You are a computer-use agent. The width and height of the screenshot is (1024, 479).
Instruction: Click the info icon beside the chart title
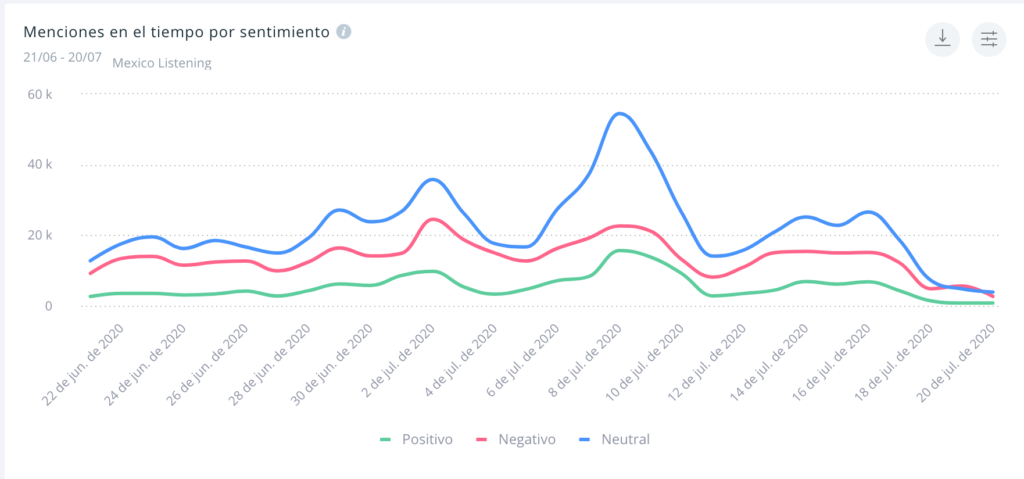344,31
